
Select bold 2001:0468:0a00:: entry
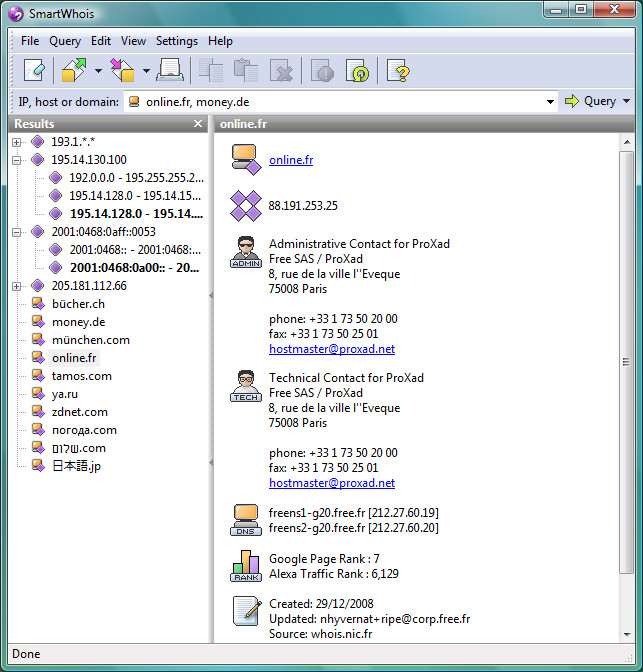coord(135,268)
